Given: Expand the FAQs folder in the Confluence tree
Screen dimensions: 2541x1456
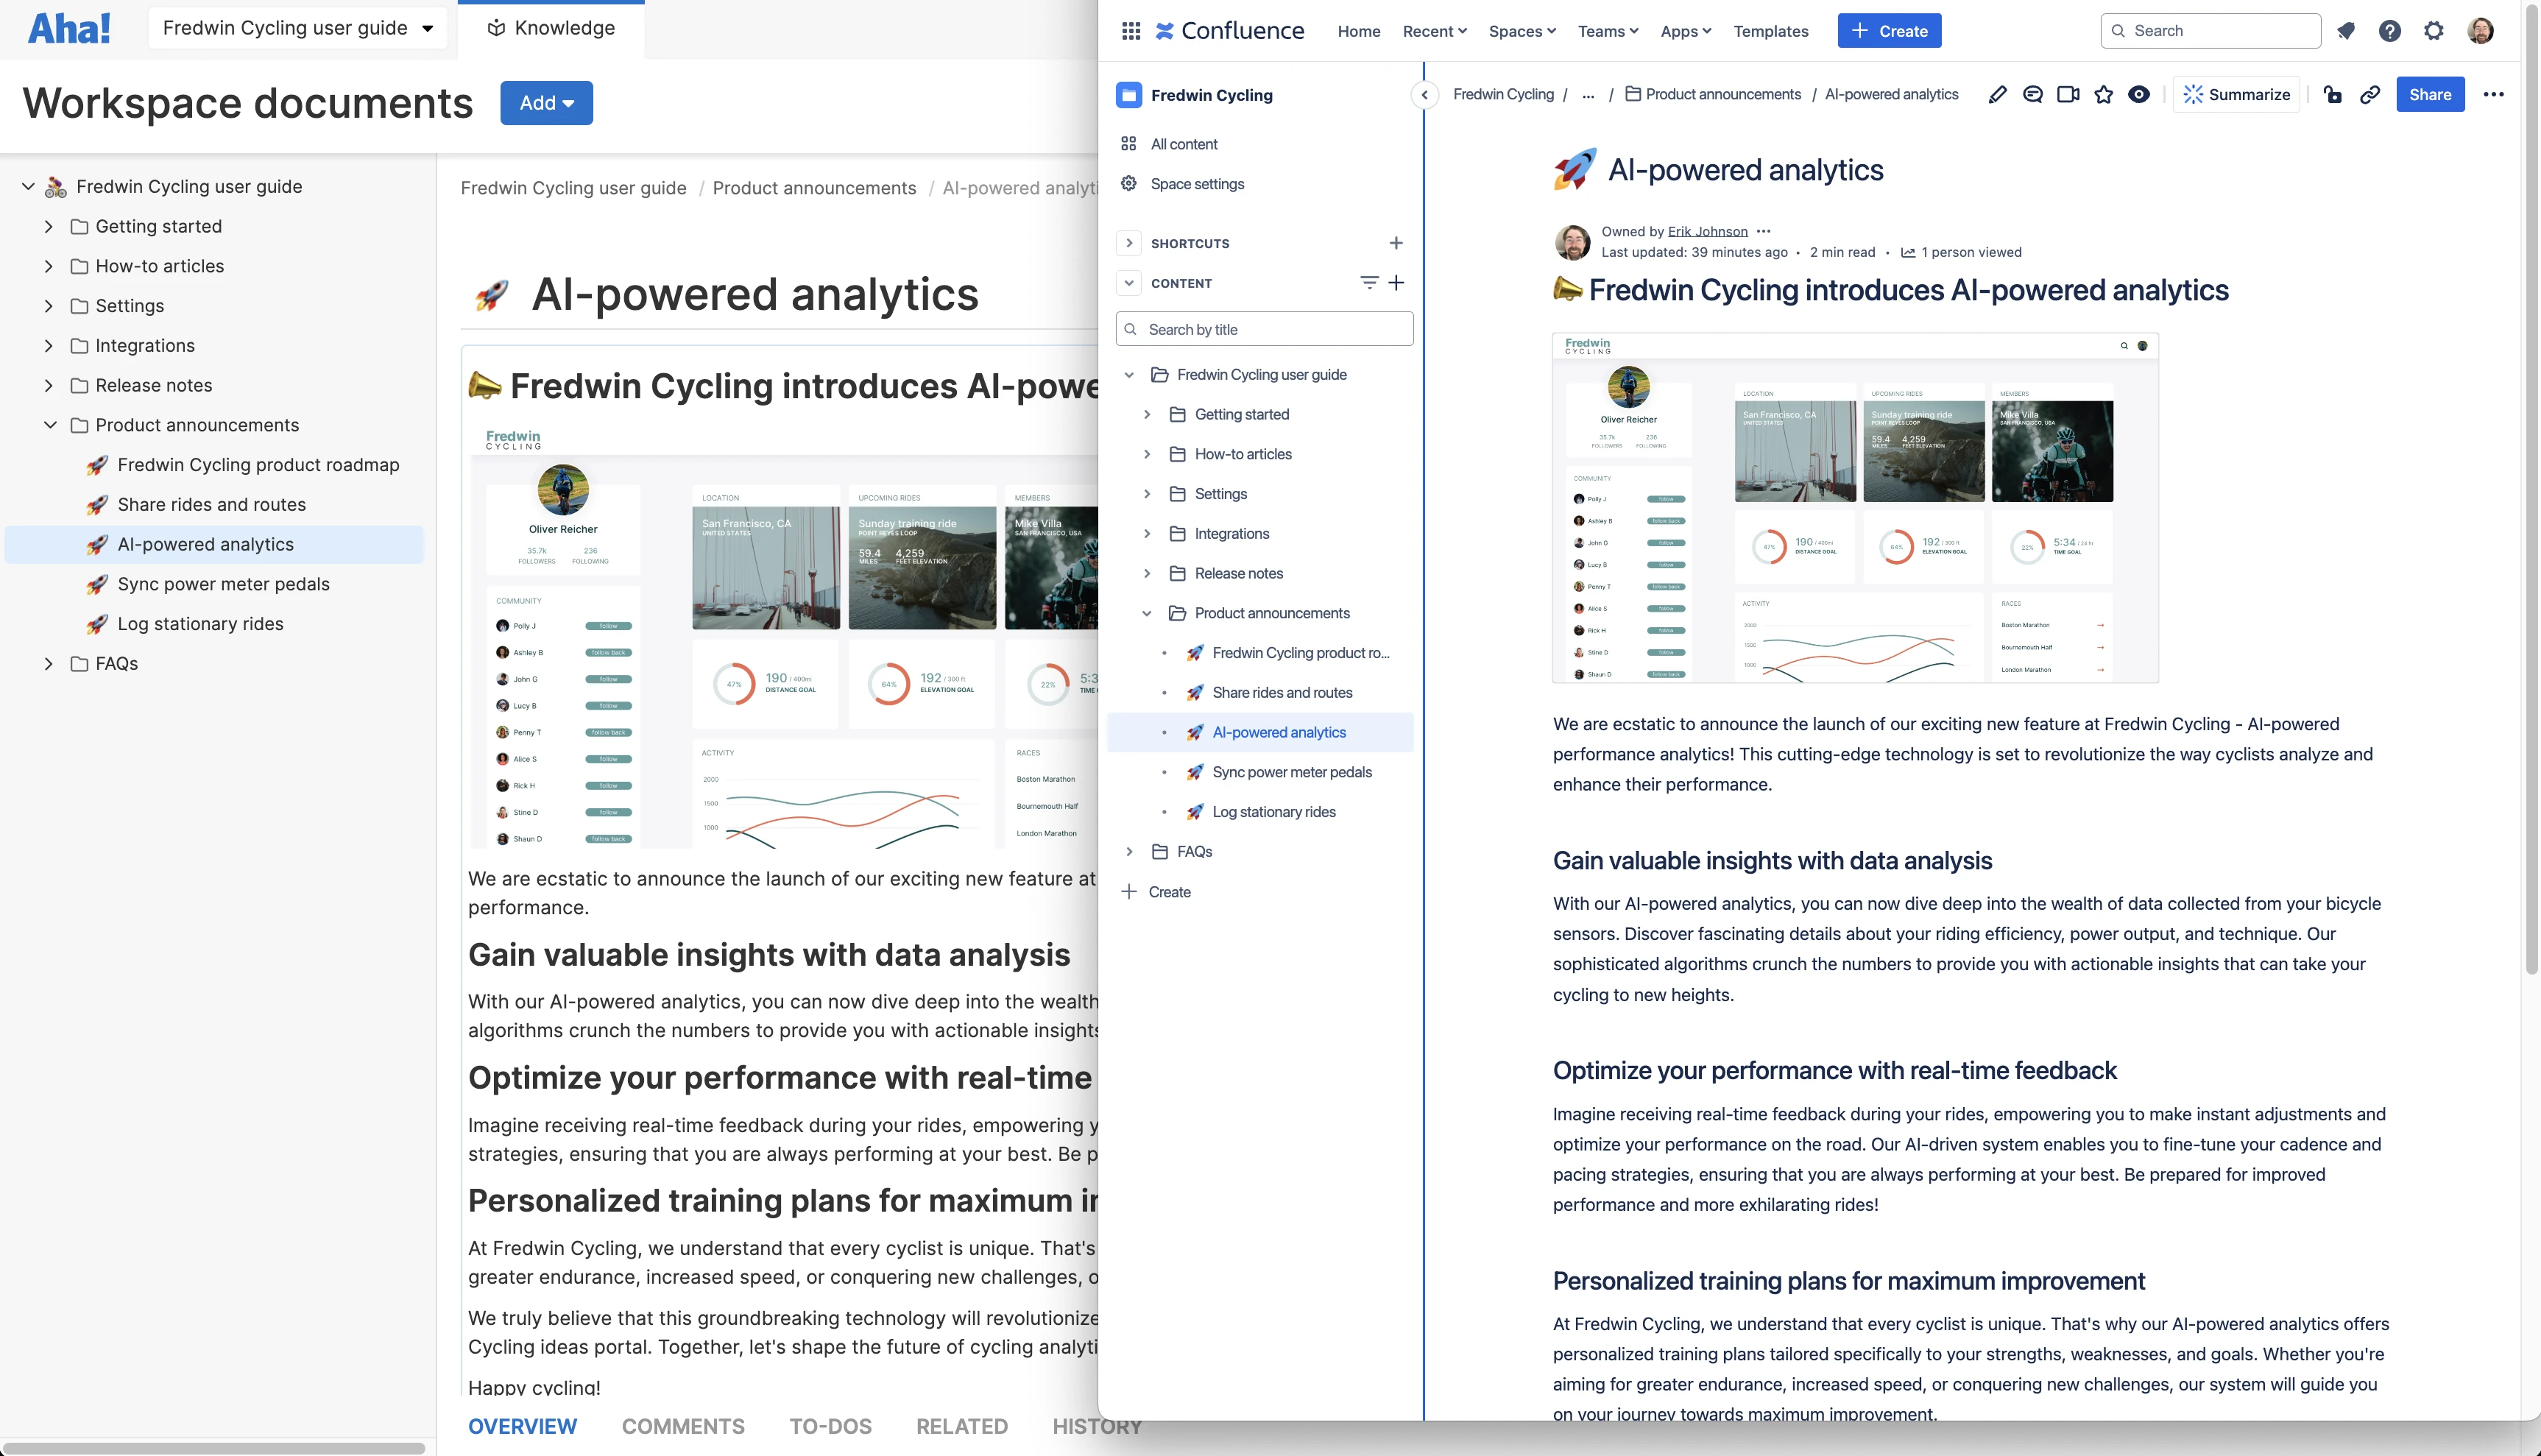Looking at the screenshot, I should (x=1129, y=852).
